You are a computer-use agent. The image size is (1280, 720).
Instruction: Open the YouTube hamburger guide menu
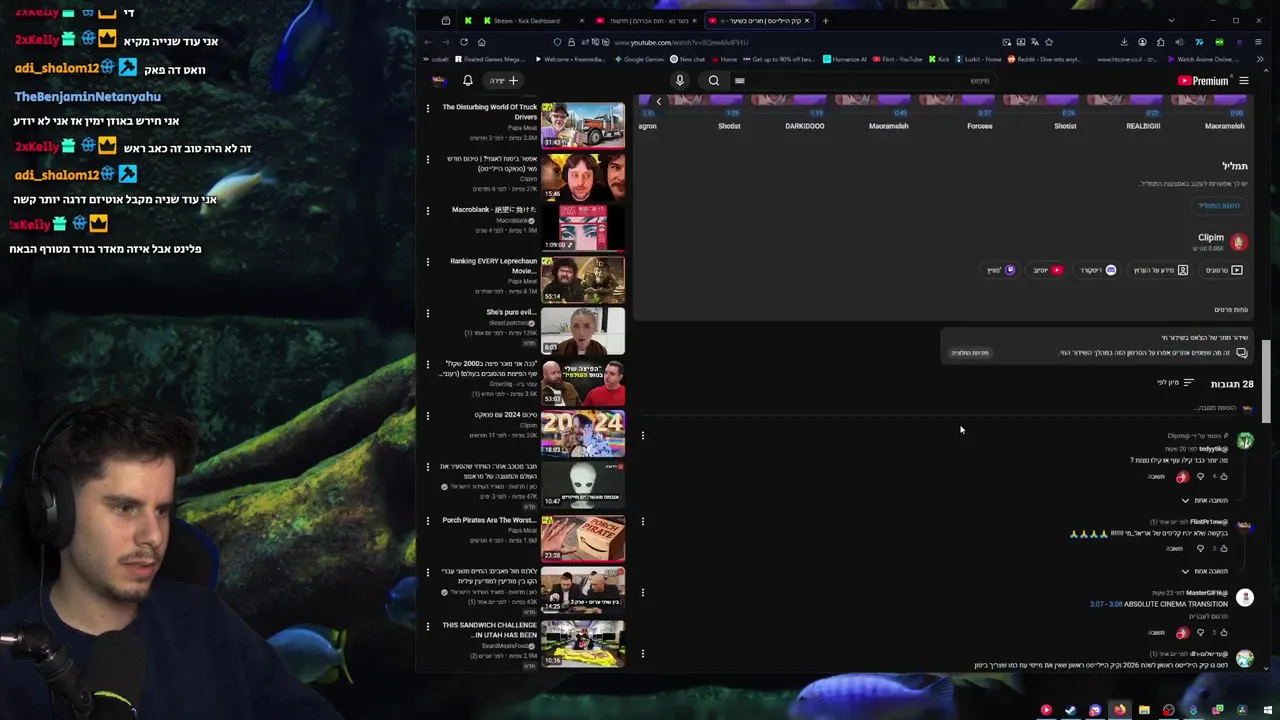tap(1244, 80)
